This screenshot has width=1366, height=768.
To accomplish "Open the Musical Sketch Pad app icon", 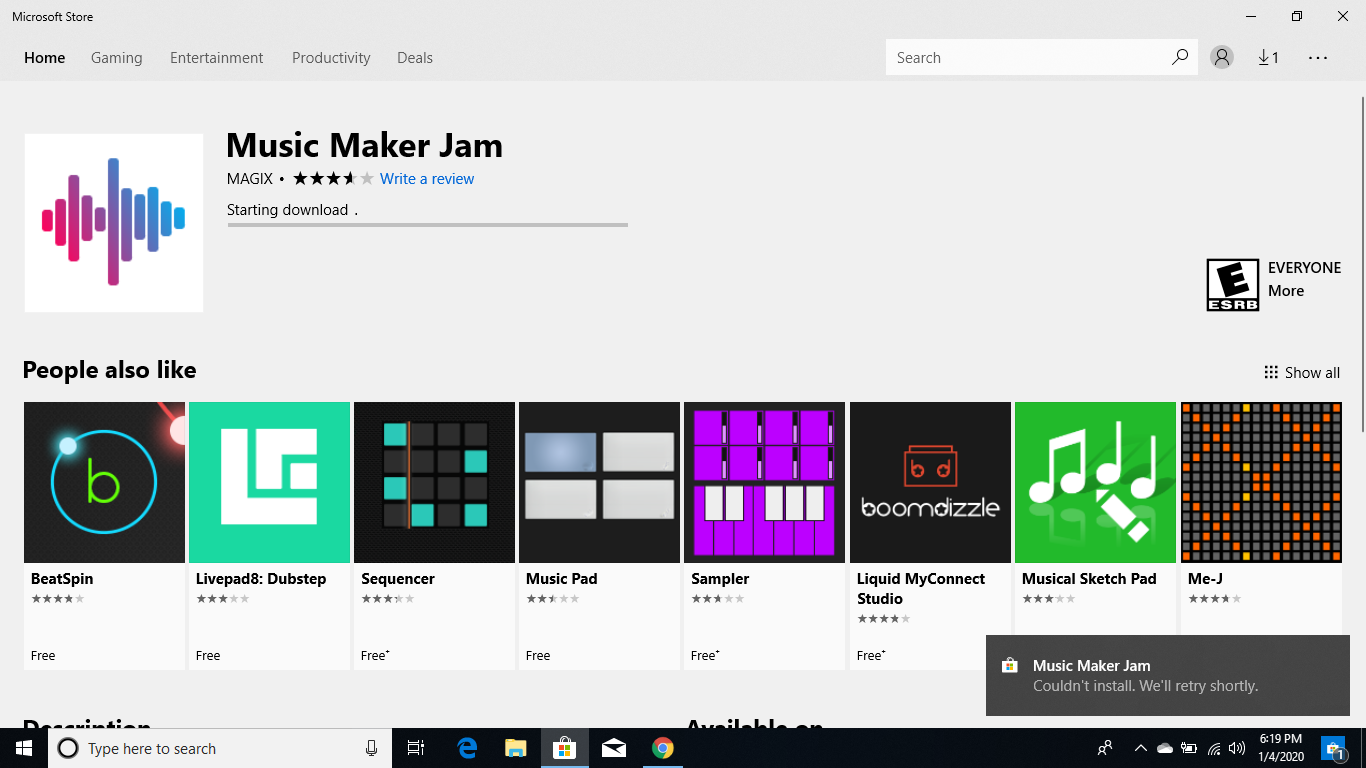I will coord(1095,482).
